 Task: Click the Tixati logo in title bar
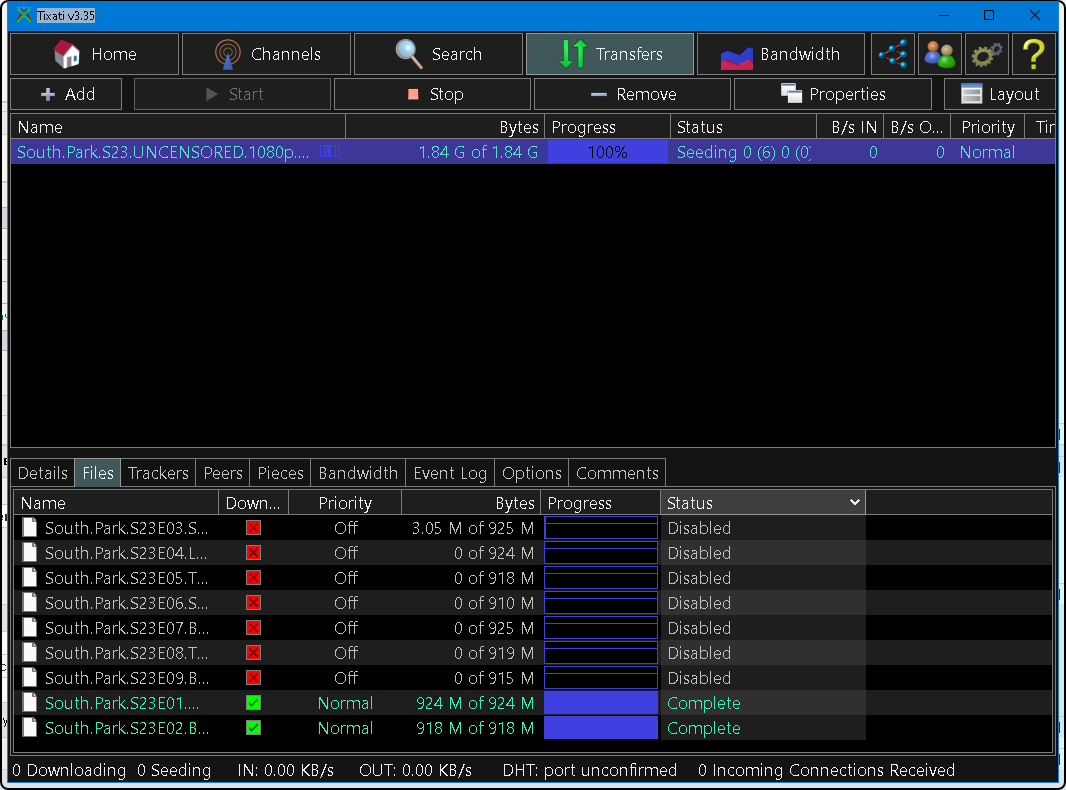pyautogui.click(x=24, y=15)
